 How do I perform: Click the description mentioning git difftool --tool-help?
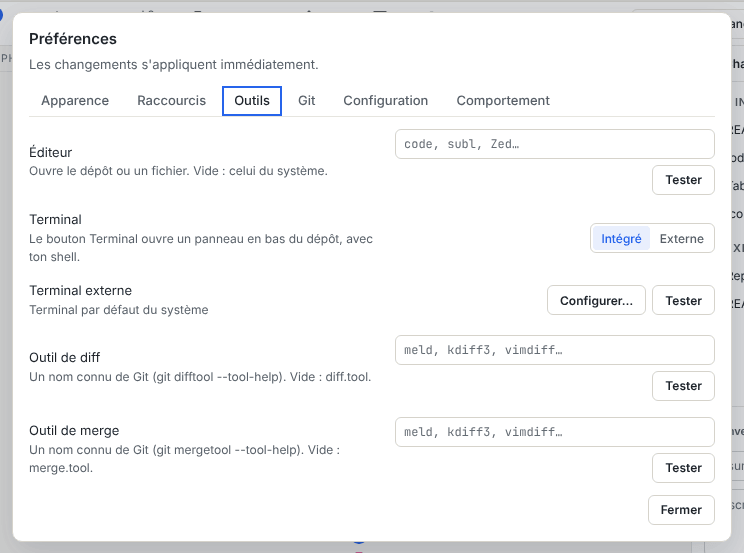[x=200, y=377]
